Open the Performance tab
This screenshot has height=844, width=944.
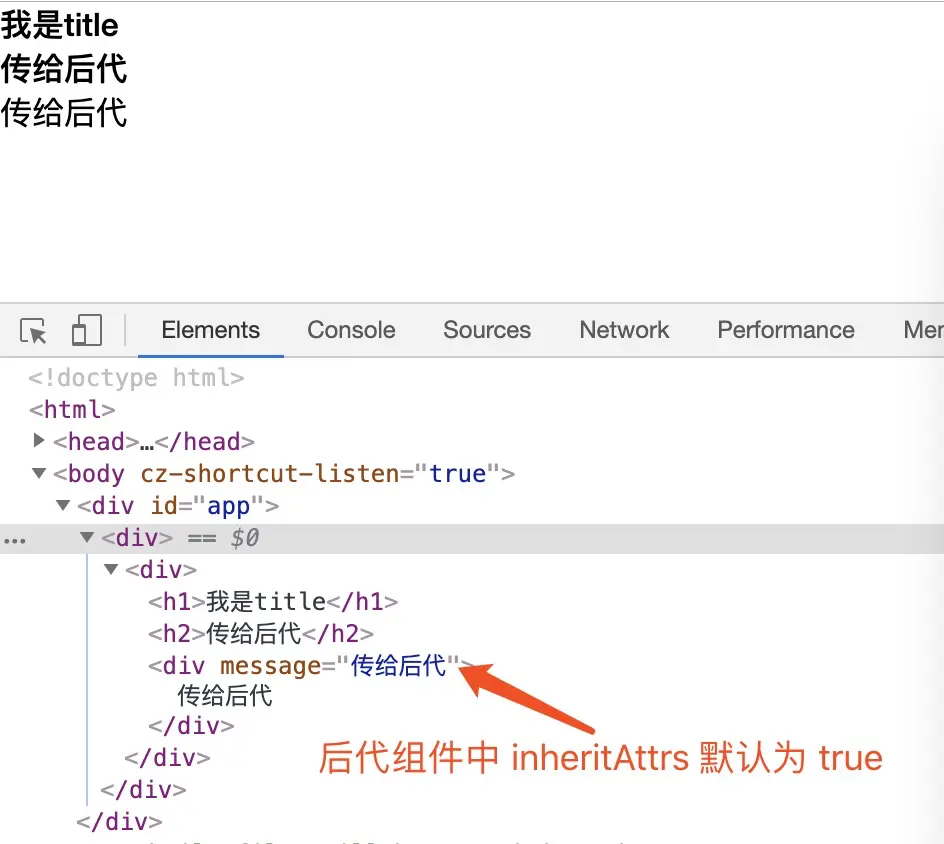pyautogui.click(x=786, y=329)
